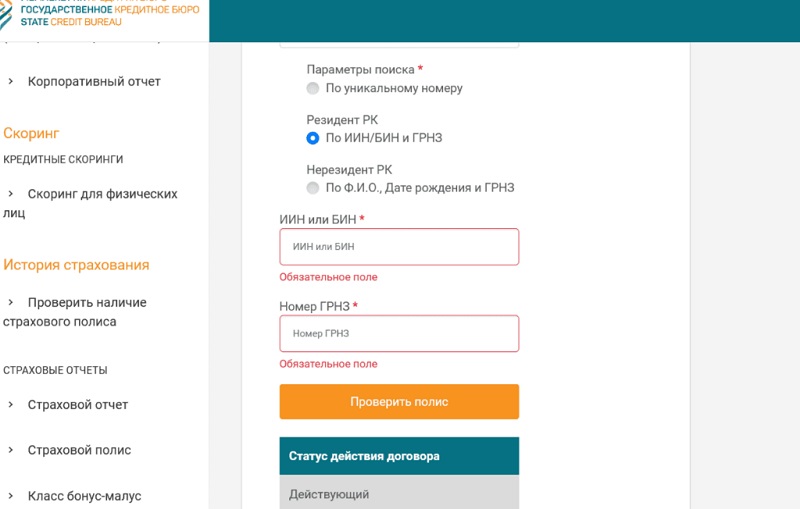Viewport: 800px width, 509px height.
Task: Focus the Номер ГРНЗ input field
Action: (x=399, y=334)
